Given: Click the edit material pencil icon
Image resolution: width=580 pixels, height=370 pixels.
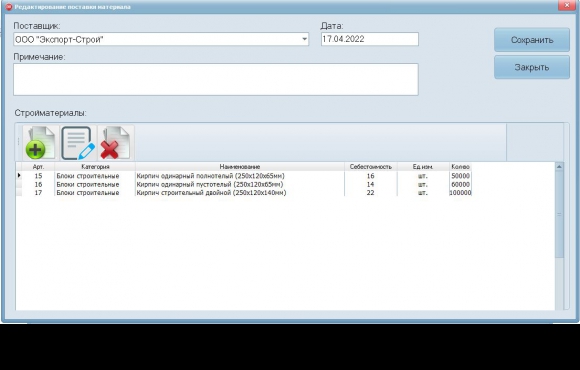Looking at the screenshot, I should coord(78,143).
